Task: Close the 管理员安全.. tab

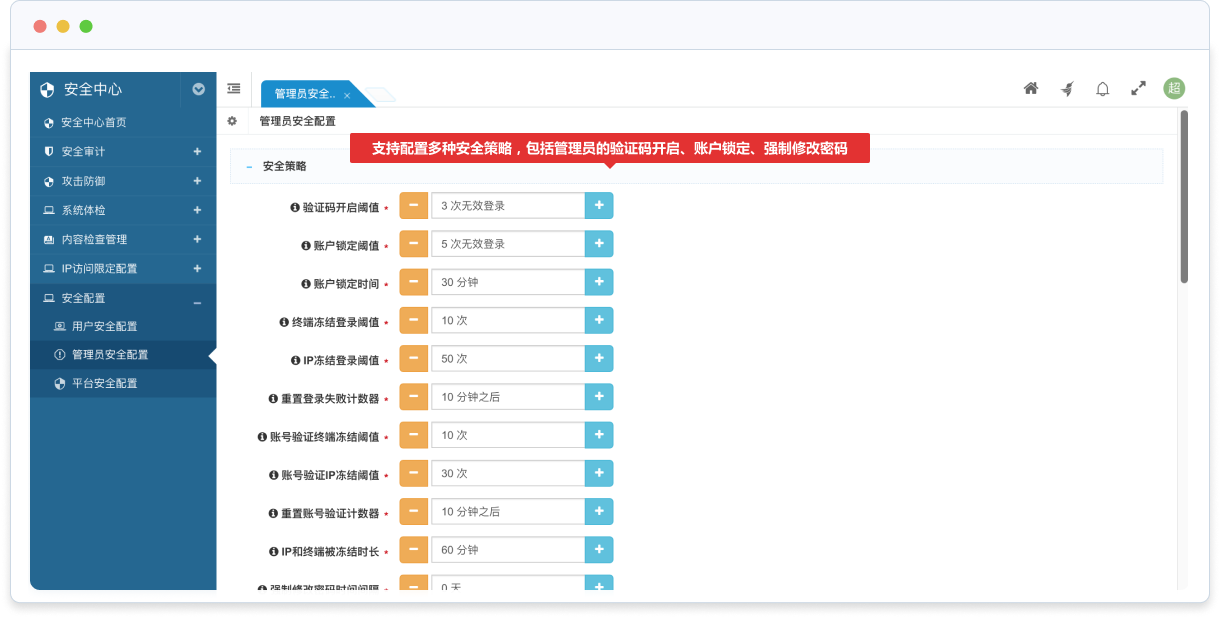Action: [x=347, y=95]
